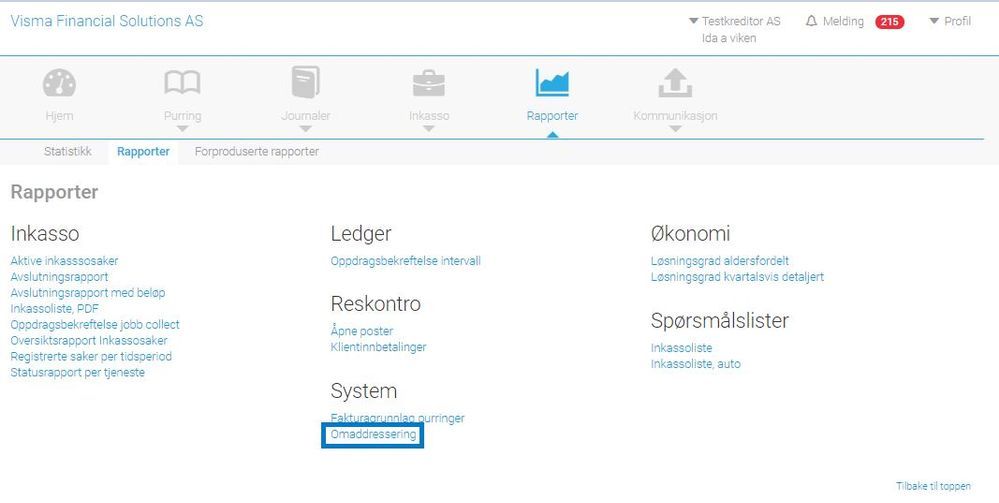
Task: Open the Hjem dashboard gauge icon
Action: pyautogui.click(x=59, y=84)
